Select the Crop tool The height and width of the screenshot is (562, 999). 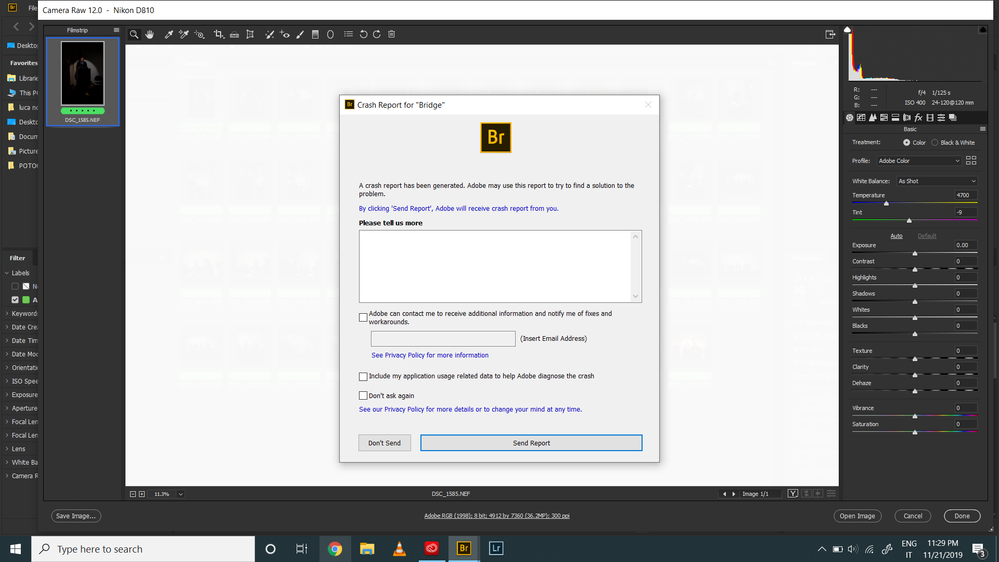click(219, 34)
